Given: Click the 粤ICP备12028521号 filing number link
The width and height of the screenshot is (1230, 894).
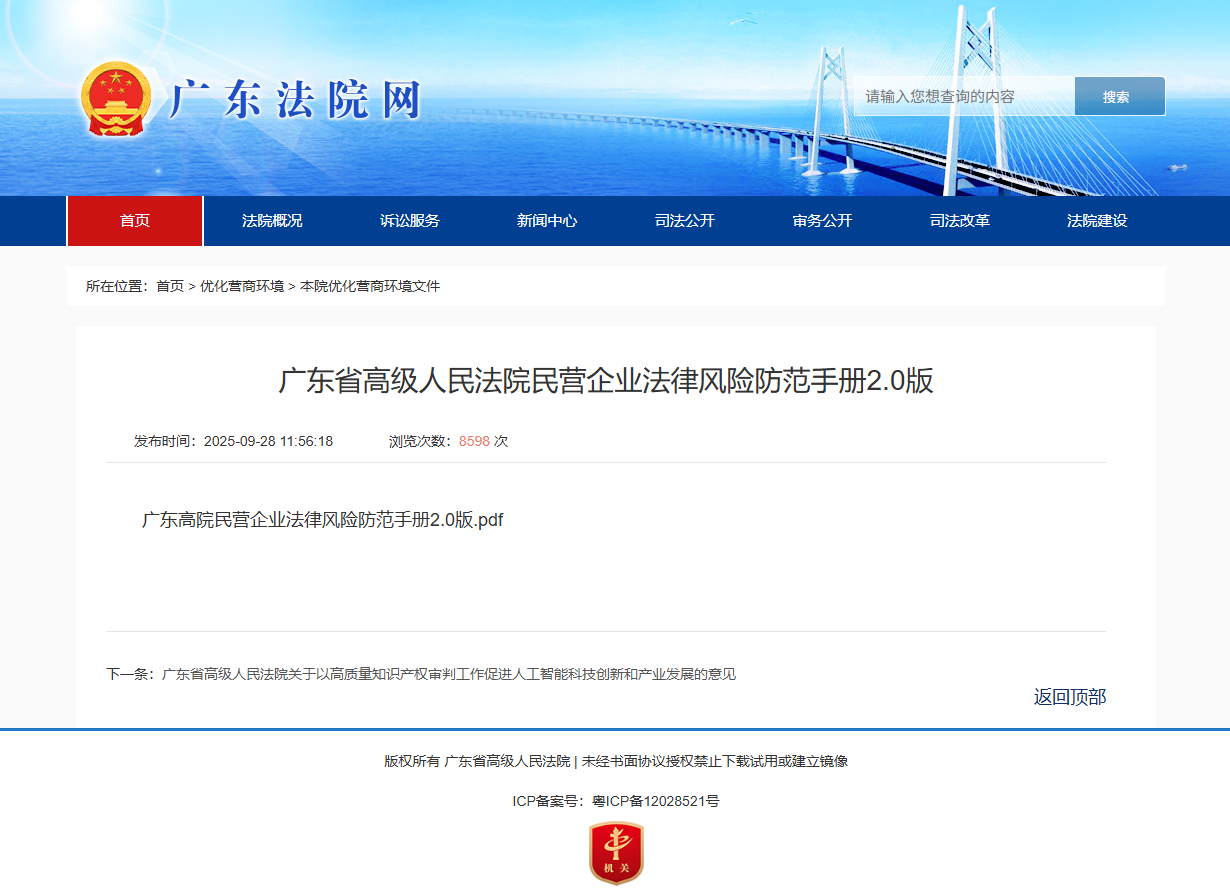Looking at the screenshot, I should (x=655, y=801).
